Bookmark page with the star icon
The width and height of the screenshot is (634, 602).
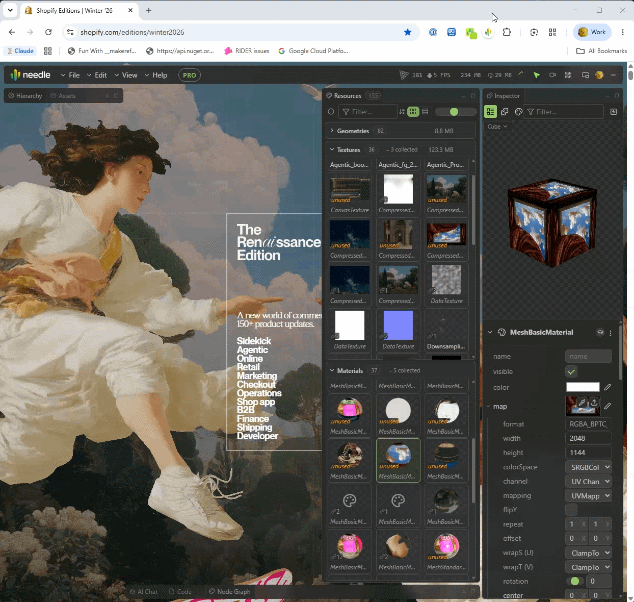click(x=408, y=32)
